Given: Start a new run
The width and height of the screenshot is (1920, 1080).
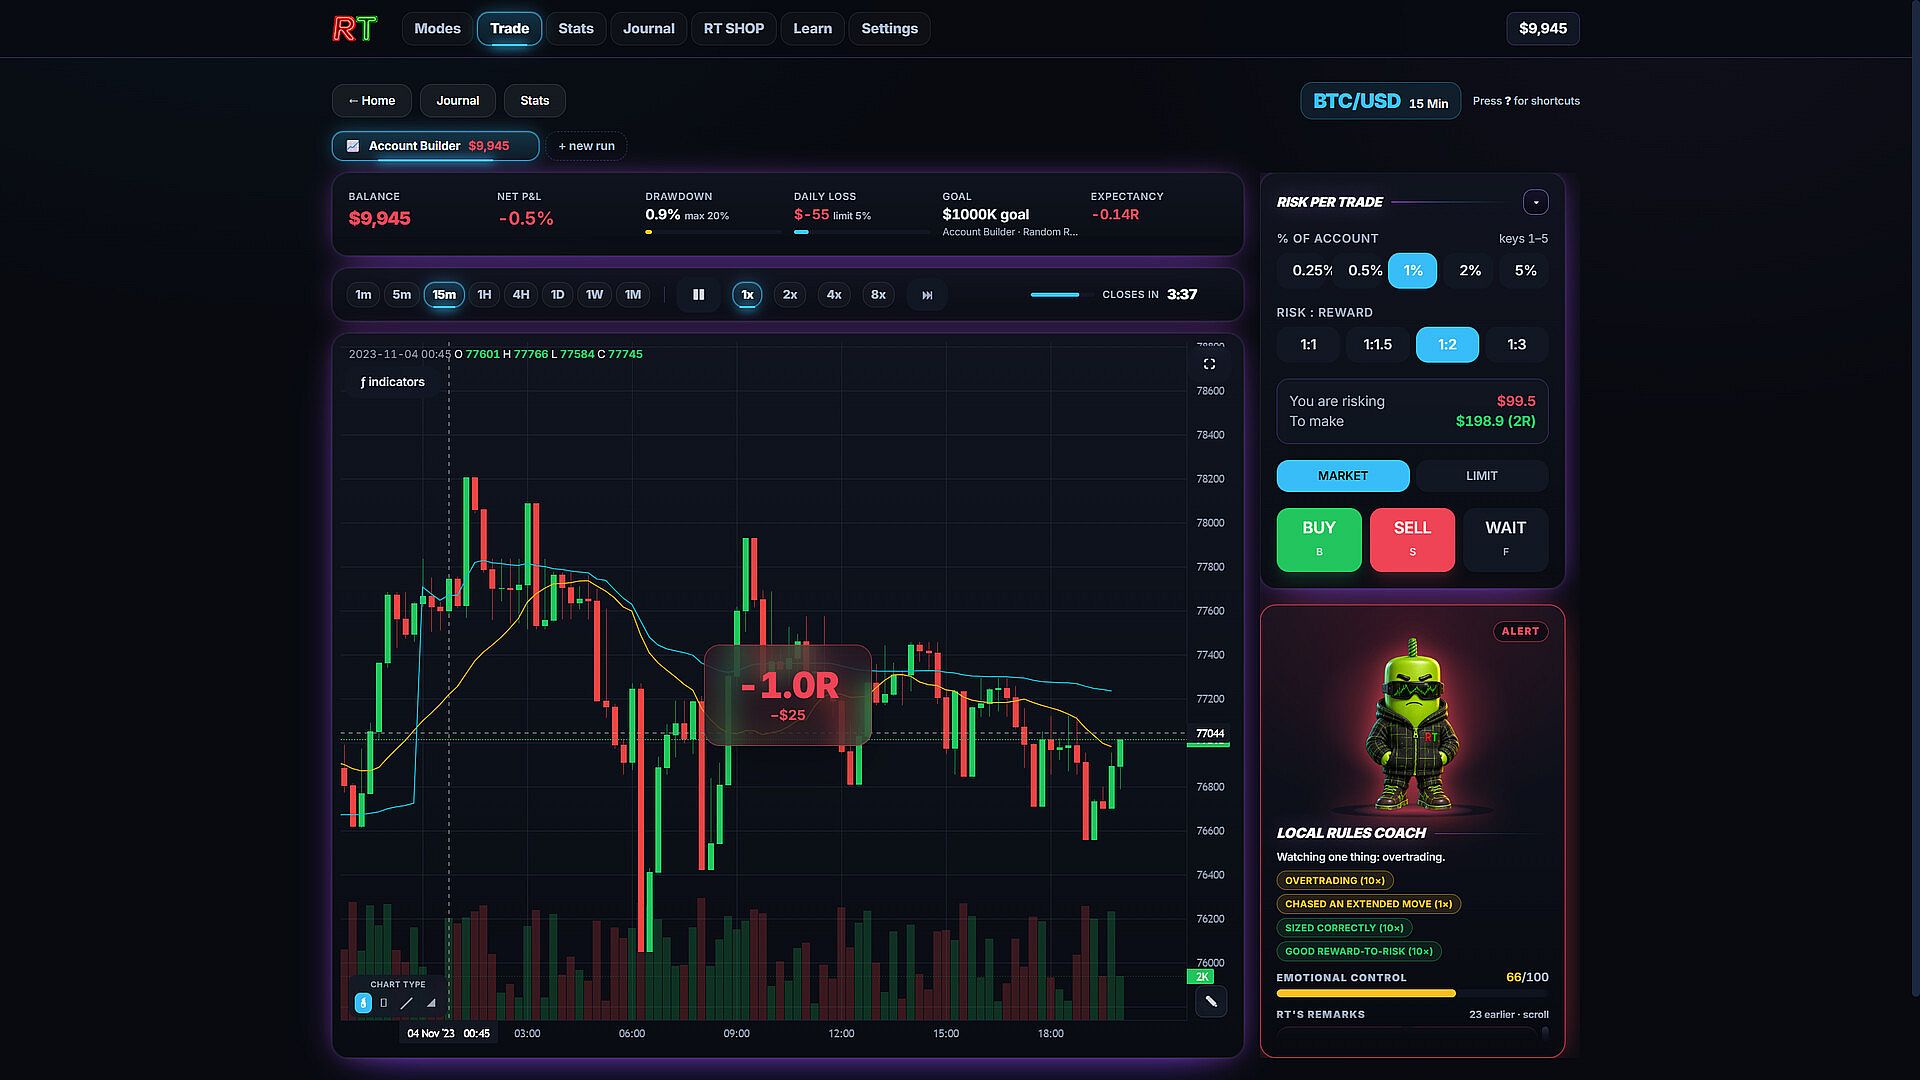Looking at the screenshot, I should pyautogui.click(x=586, y=146).
